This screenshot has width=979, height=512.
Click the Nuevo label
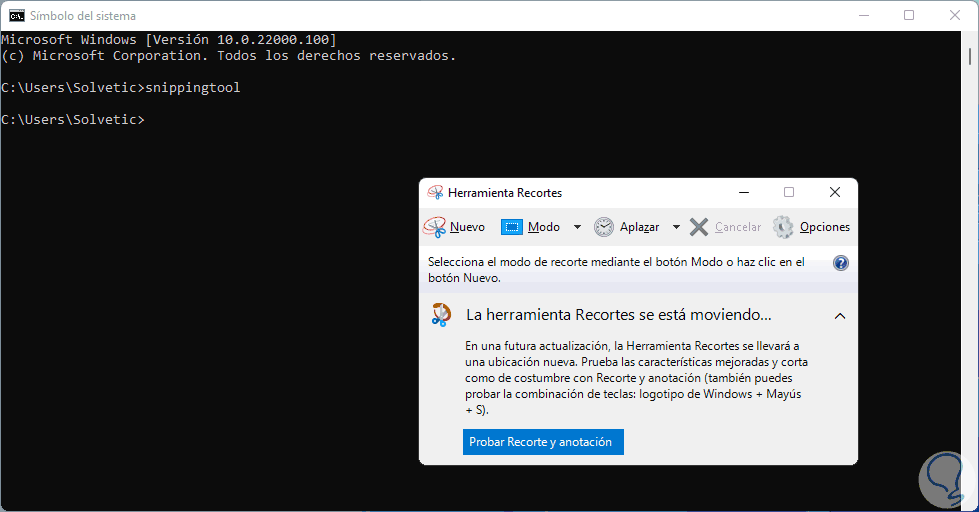(467, 227)
